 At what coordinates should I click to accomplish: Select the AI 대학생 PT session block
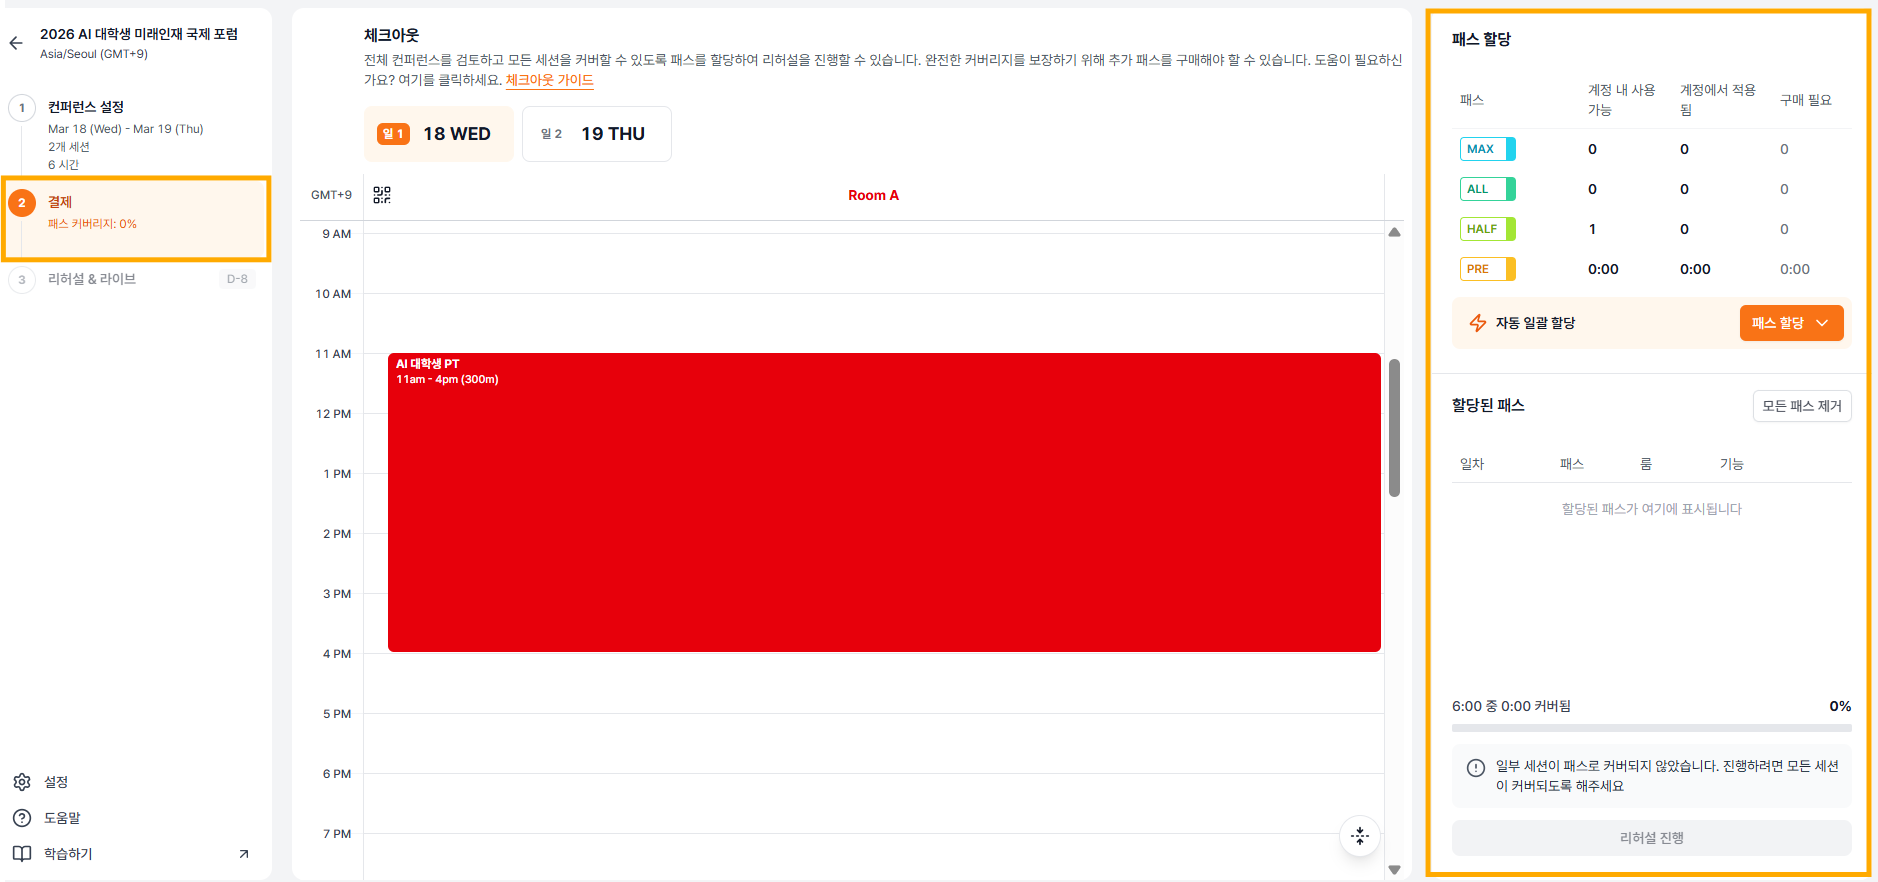(x=884, y=502)
